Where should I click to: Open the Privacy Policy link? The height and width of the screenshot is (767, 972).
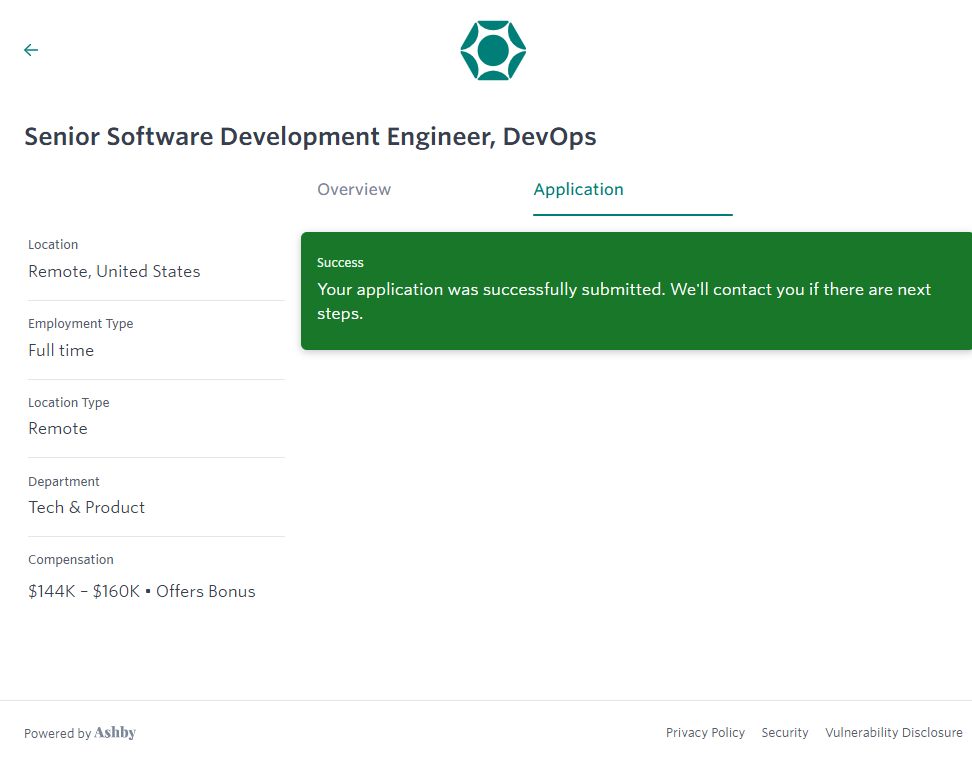(705, 733)
